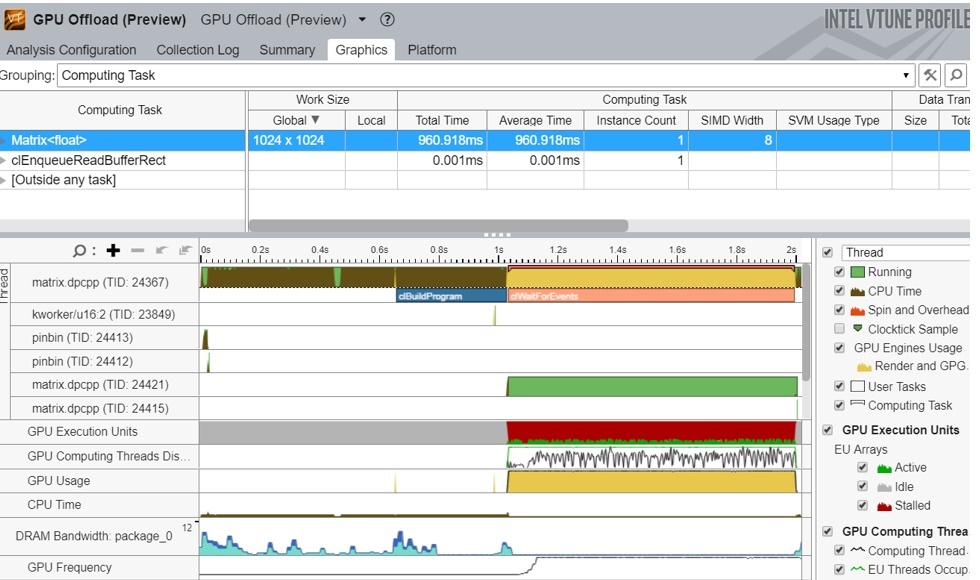Viewport: 980px width, 580px height.
Task: Click the timeline zoom in plus icon
Action: (x=113, y=251)
